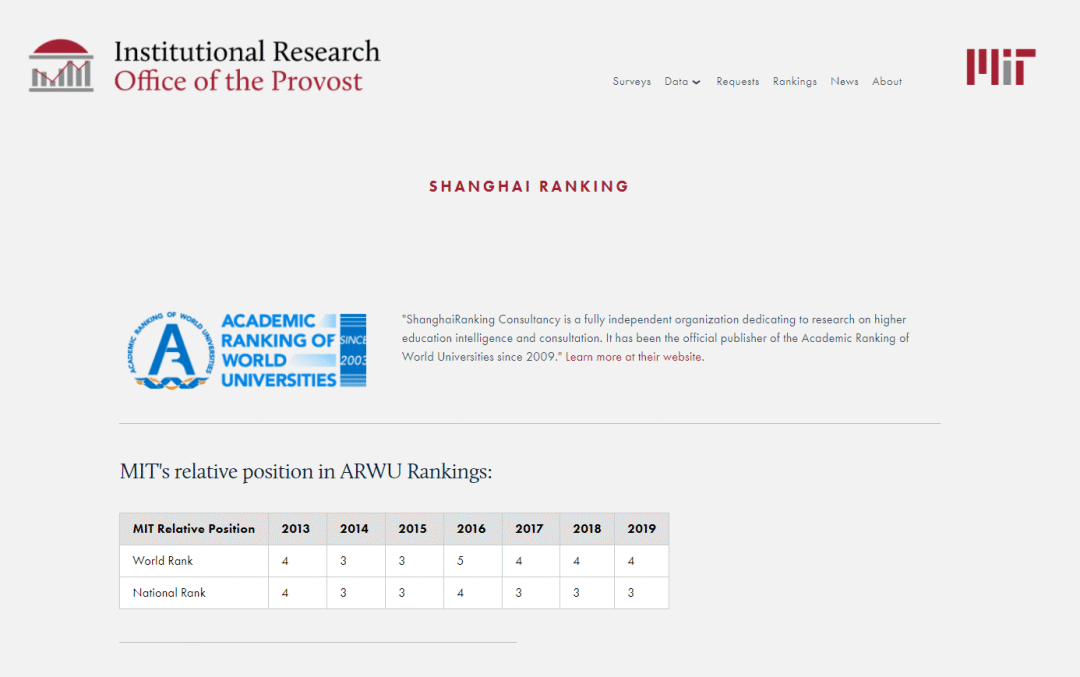Viewport: 1080px width, 677px height.
Task: Select the 2018 column header
Action: 587,529
